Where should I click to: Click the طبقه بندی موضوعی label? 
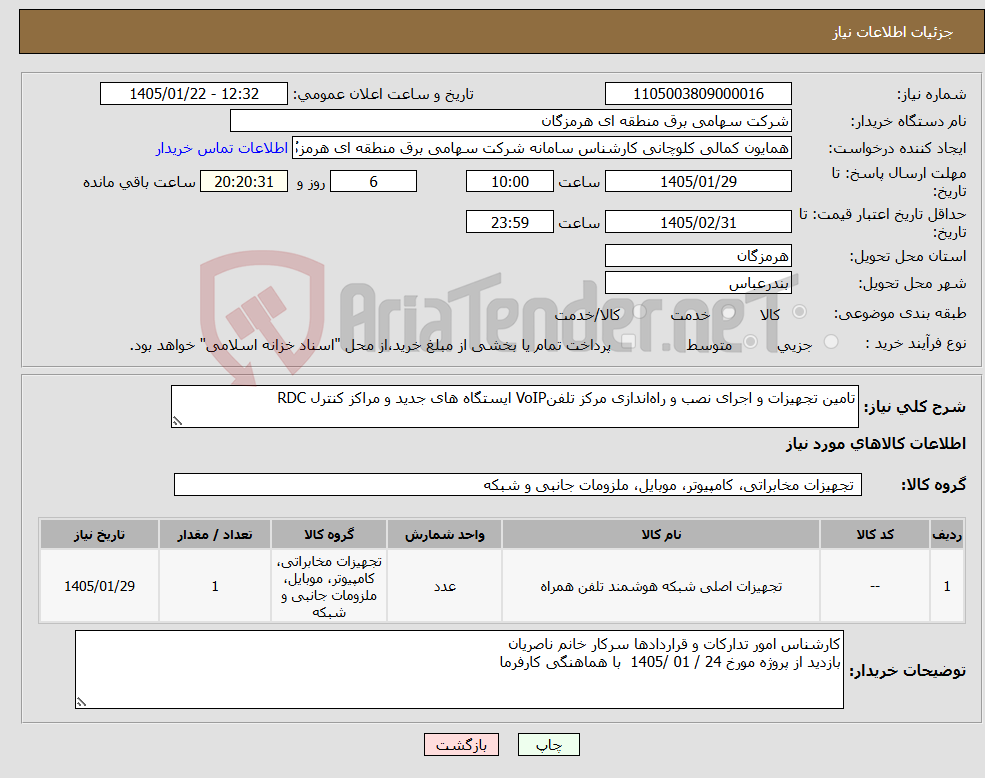tap(900, 313)
